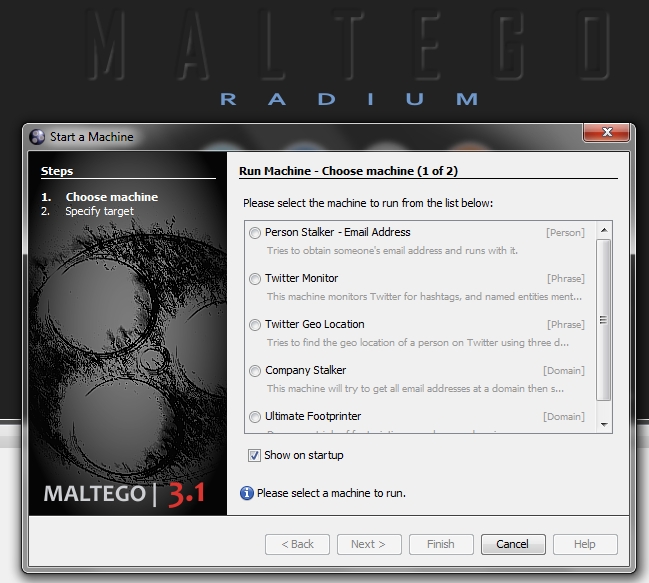Image resolution: width=649 pixels, height=583 pixels.
Task: Click the Next > button
Action: click(368, 544)
